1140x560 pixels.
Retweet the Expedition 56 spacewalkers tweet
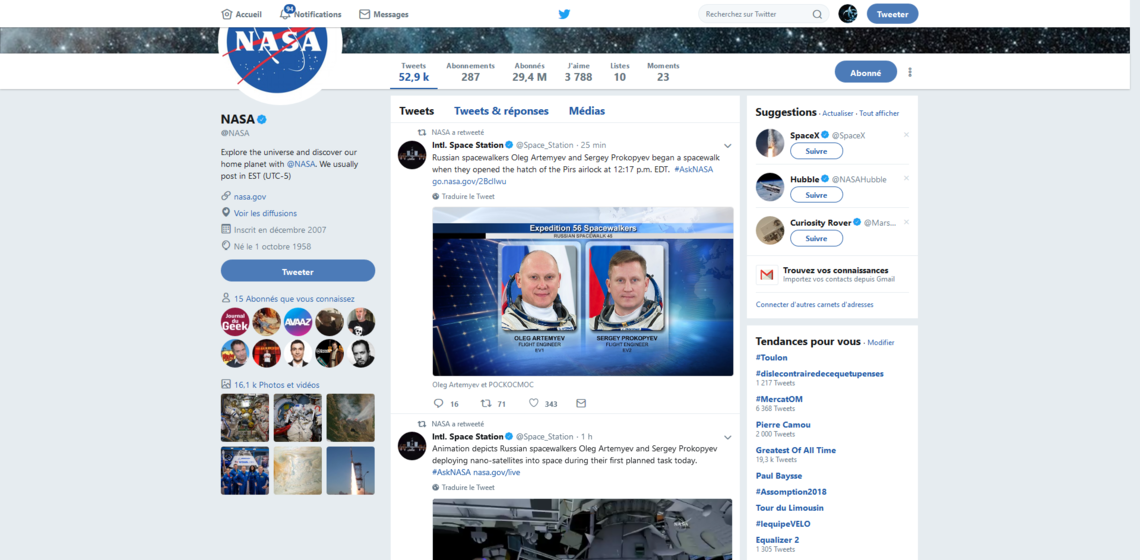click(486, 404)
